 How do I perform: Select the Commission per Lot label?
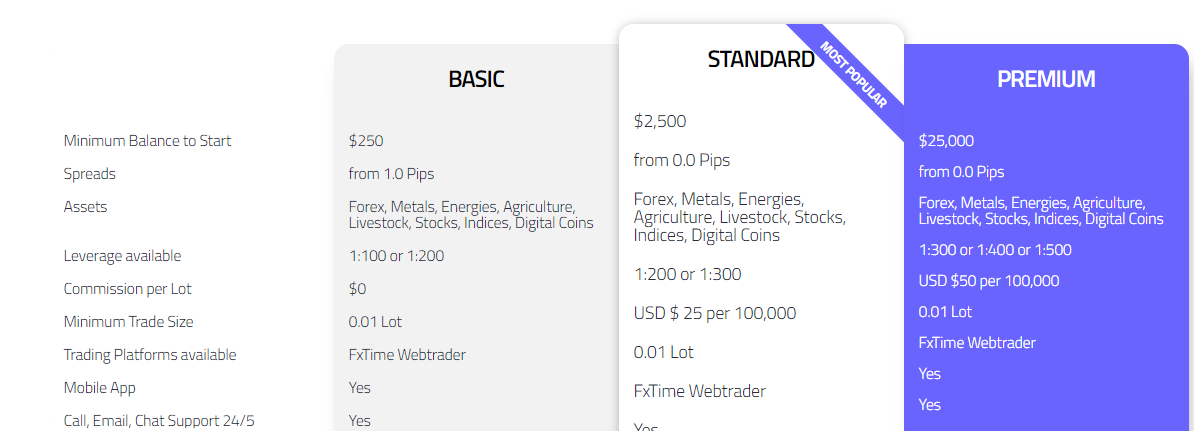[128, 289]
